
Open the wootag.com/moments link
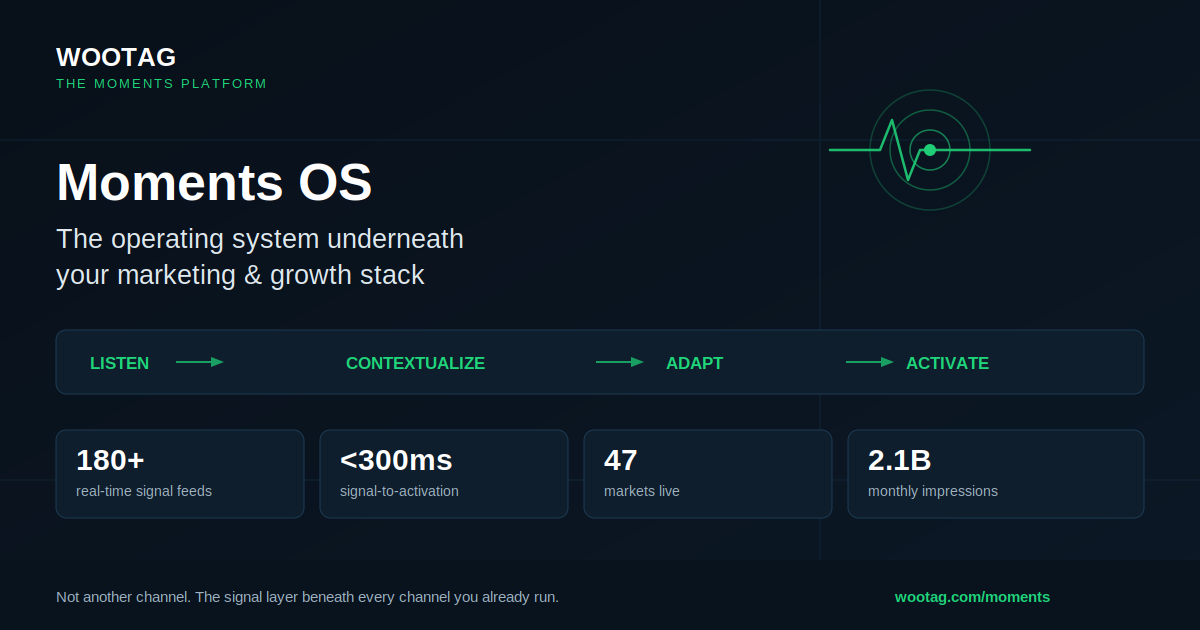pos(972,597)
